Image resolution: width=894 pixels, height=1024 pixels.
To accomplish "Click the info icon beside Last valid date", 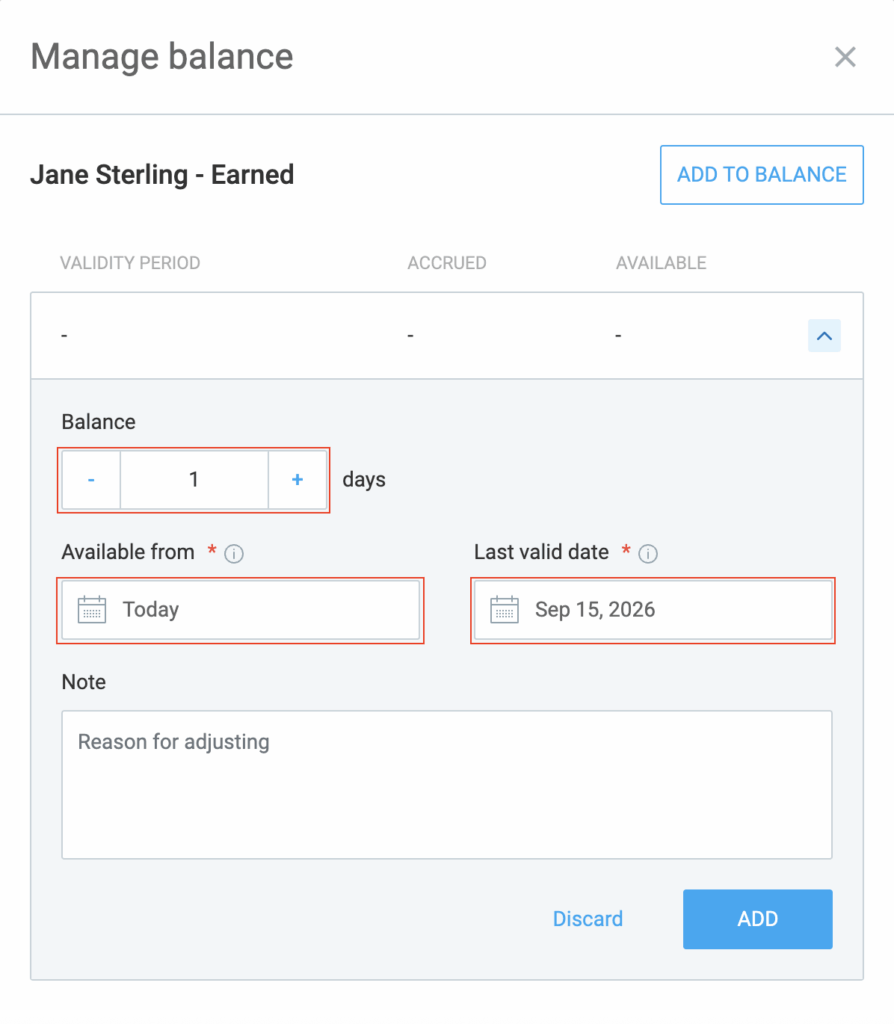I will coord(650,553).
